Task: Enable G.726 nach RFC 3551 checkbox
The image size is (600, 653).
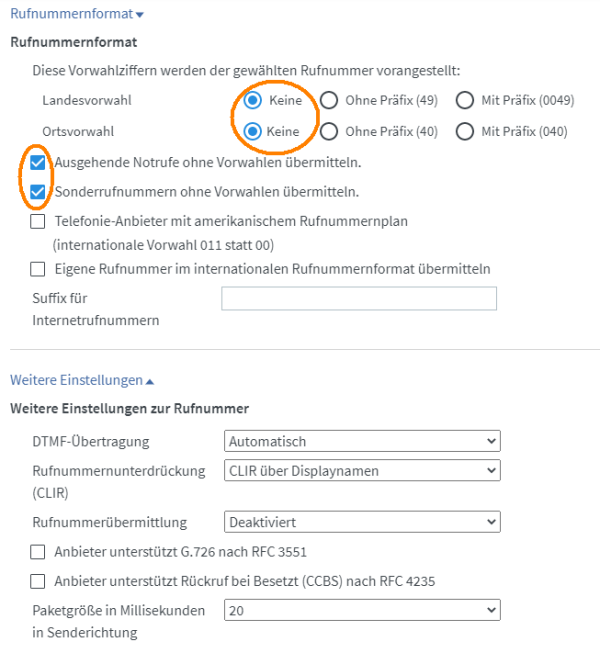Action: (x=37, y=552)
